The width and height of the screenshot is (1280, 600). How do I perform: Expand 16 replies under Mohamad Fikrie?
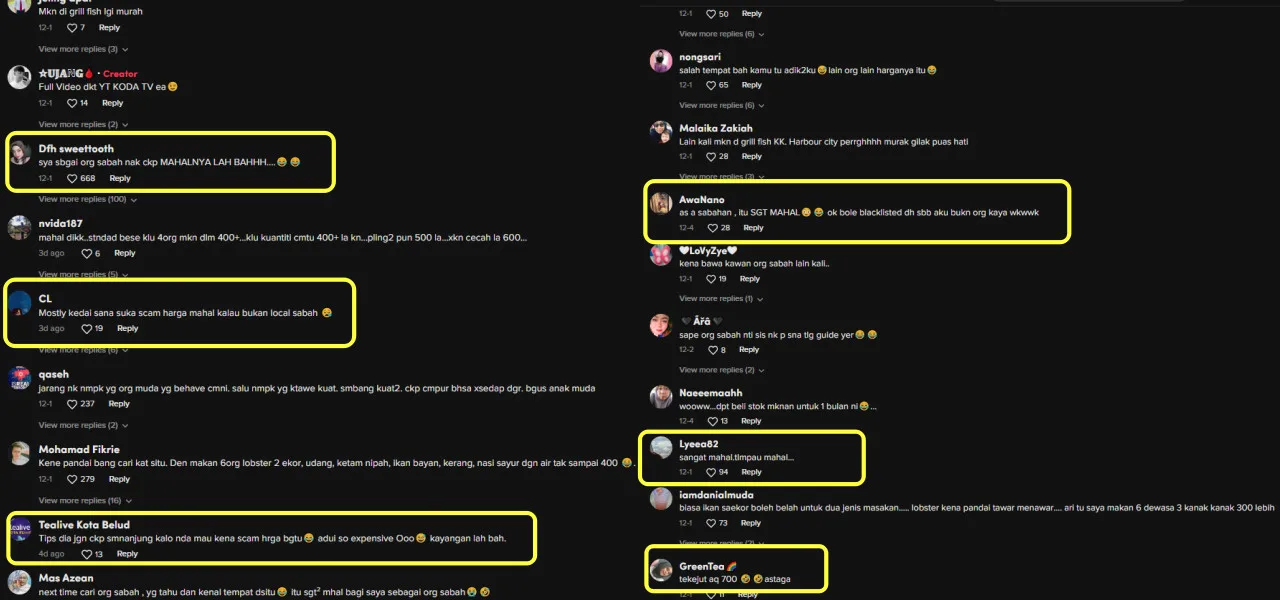[x=81, y=500]
